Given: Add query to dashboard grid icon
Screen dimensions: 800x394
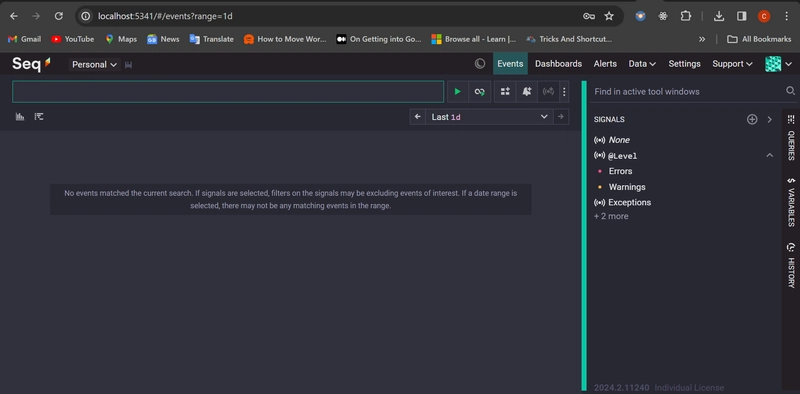Looking at the screenshot, I should click(x=505, y=92).
